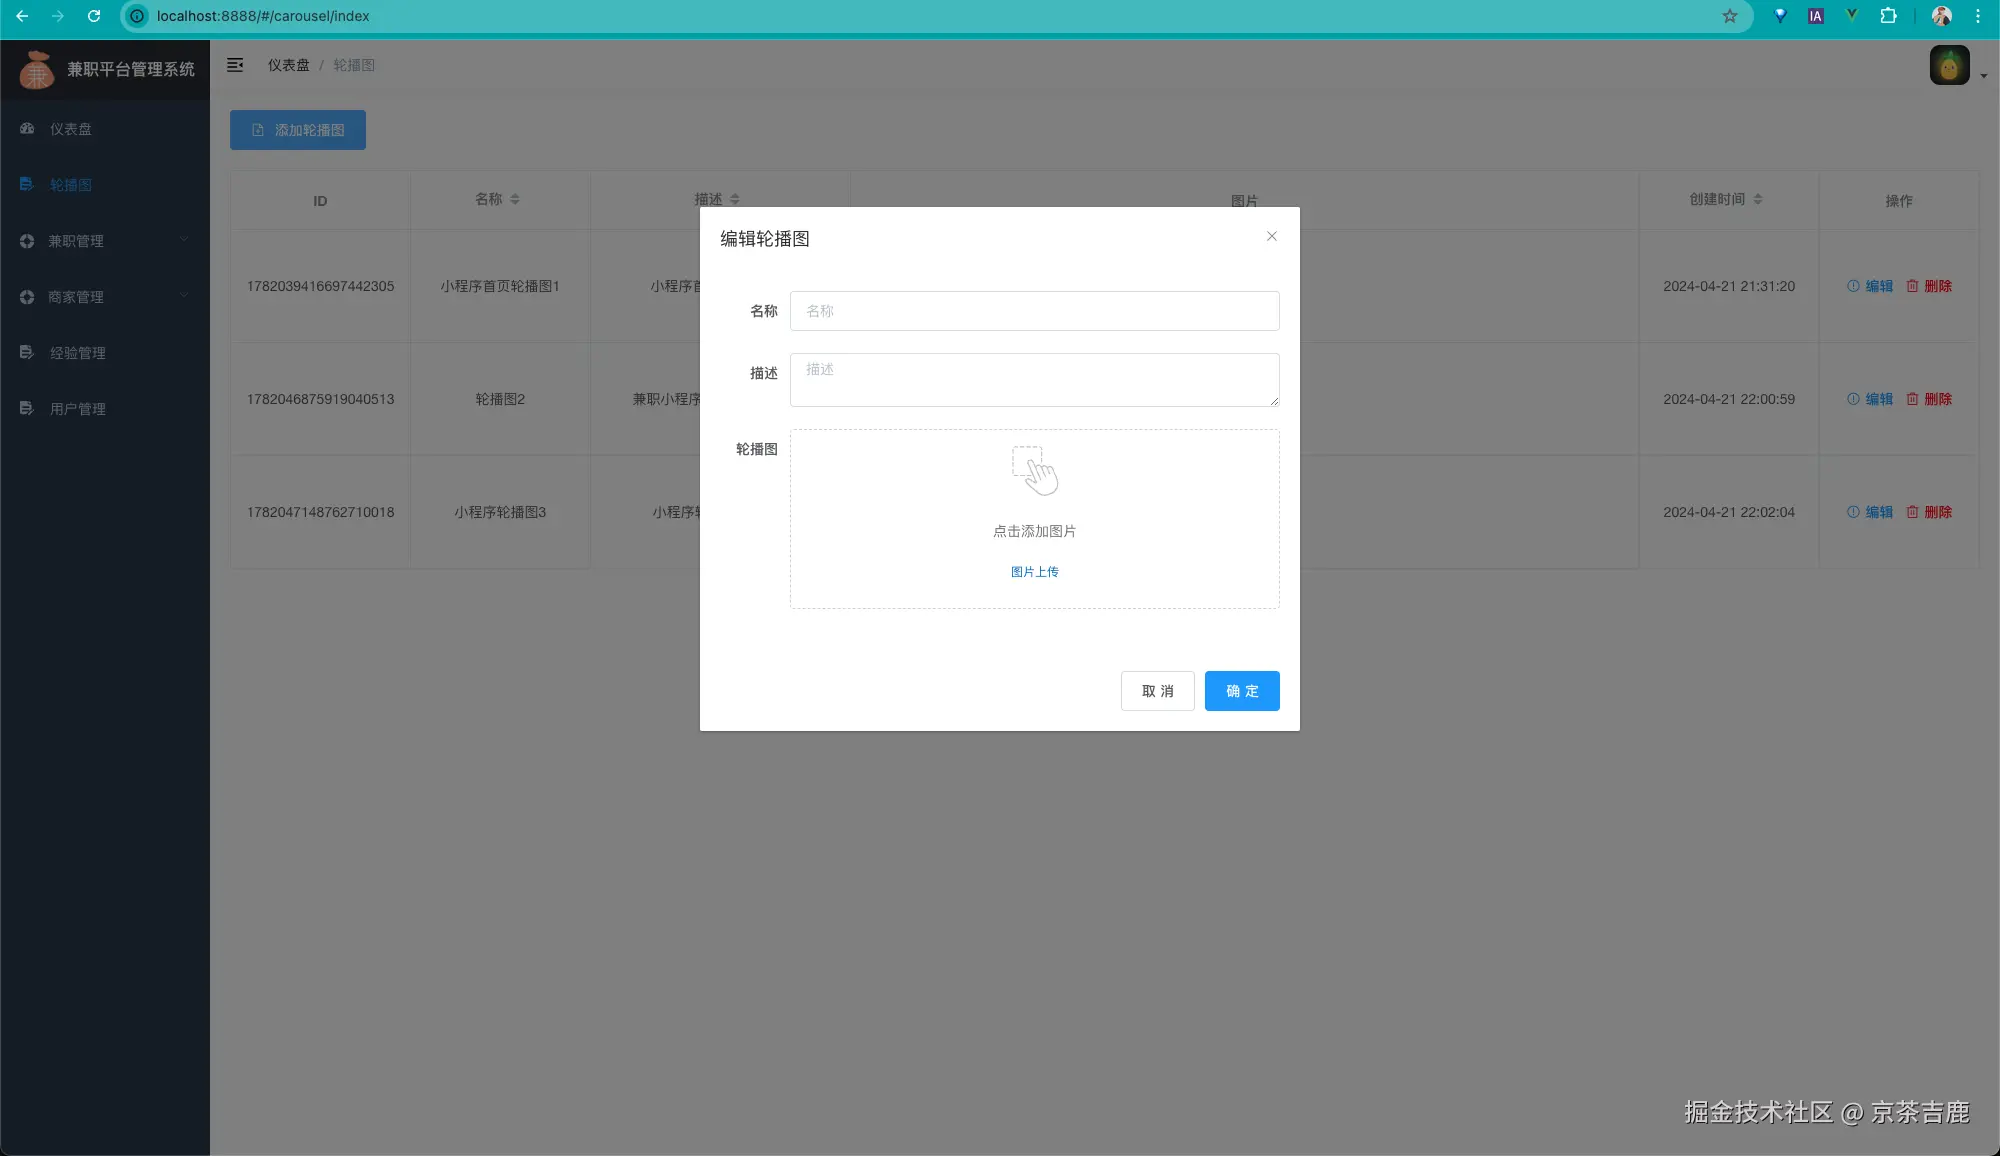2000x1156 pixels.
Task: Open 经验管理 via its sidebar icon
Action: tap(26, 352)
